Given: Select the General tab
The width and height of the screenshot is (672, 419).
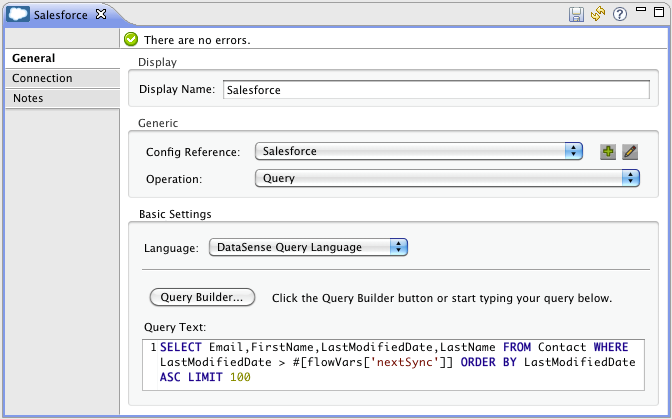Looking at the screenshot, I should (x=33, y=58).
